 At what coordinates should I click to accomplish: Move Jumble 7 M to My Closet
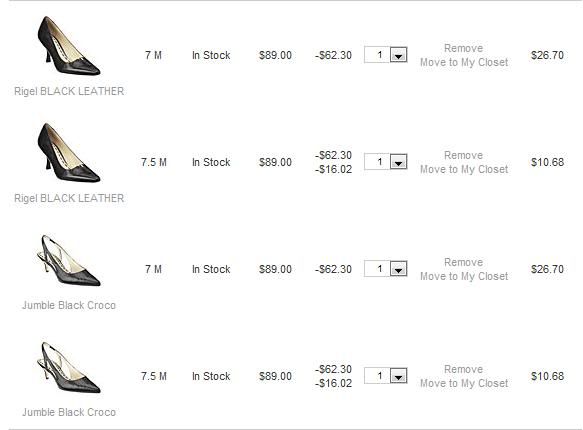464,277
